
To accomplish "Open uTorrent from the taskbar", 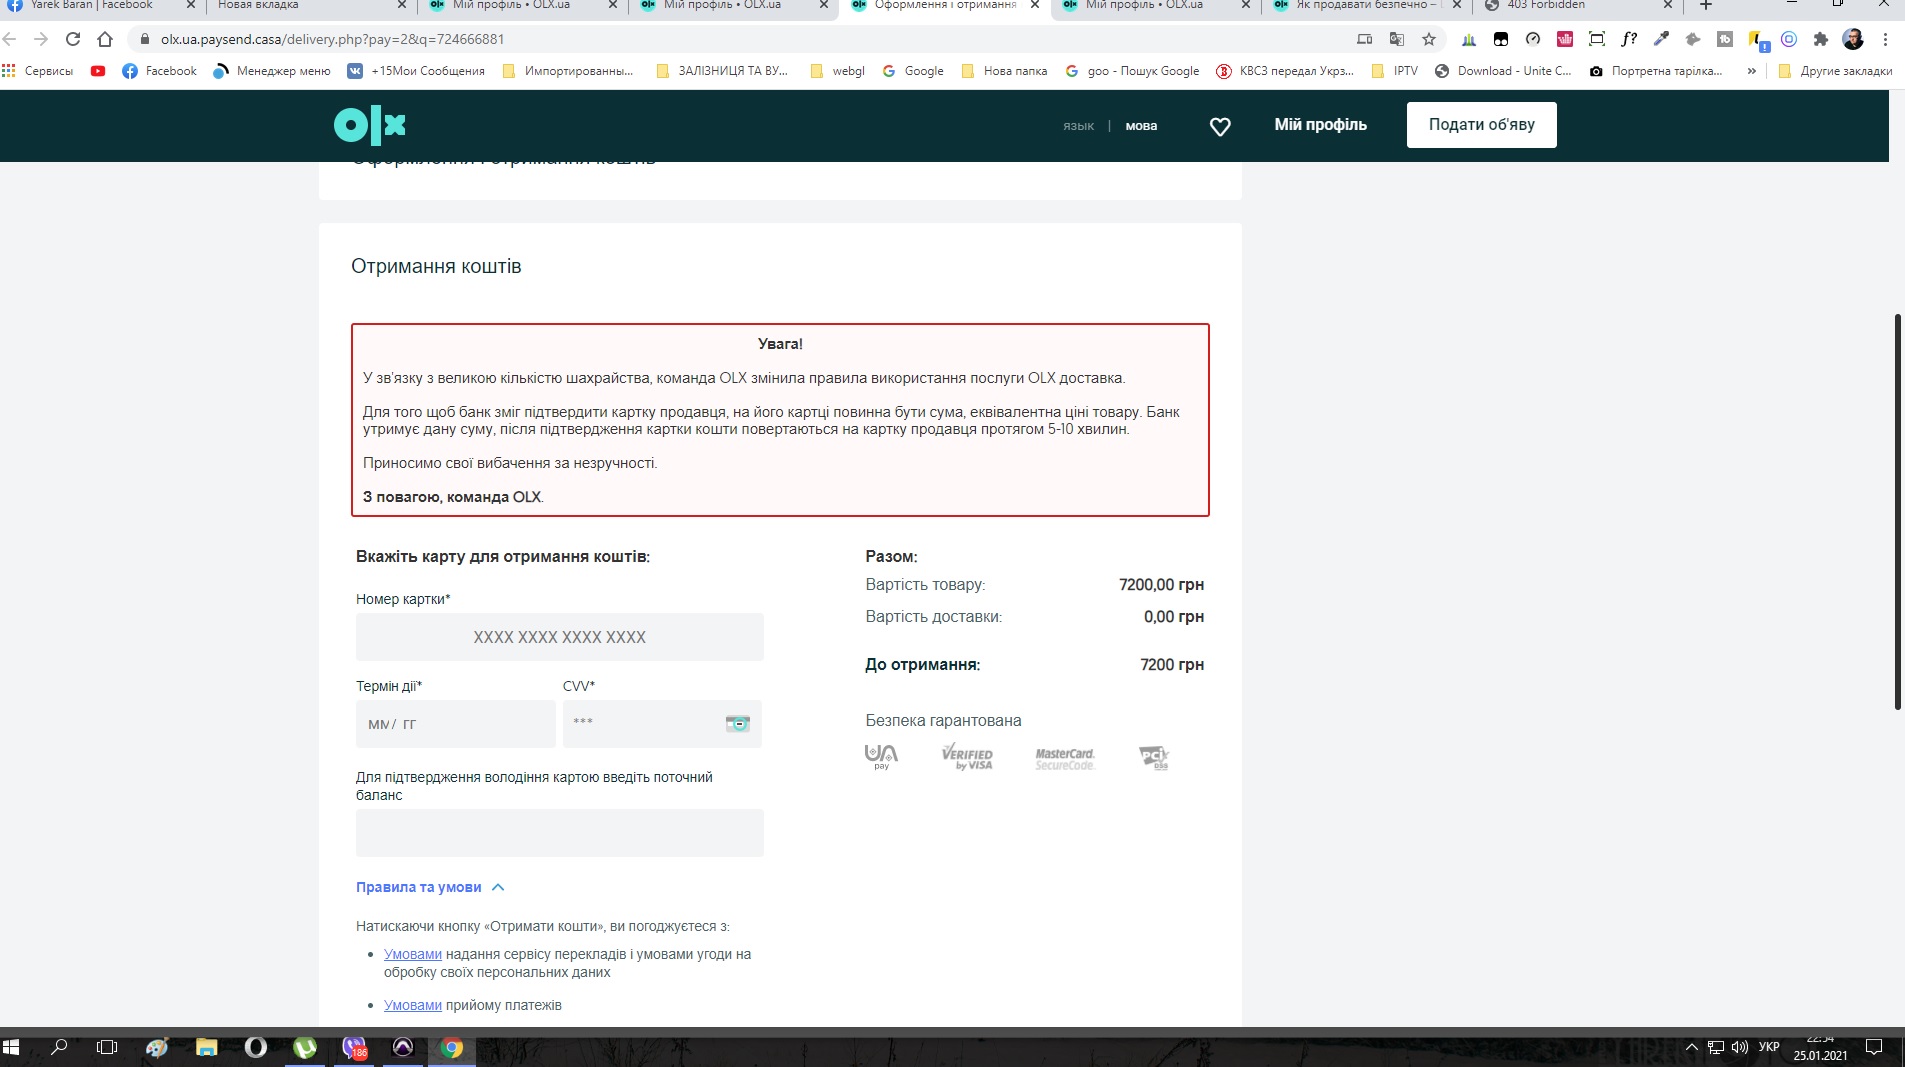I will [305, 1047].
